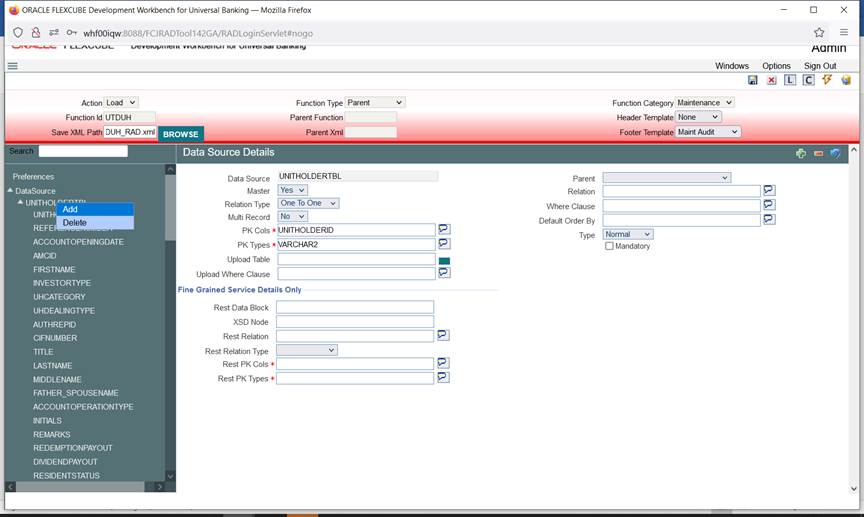This screenshot has height=517, width=864.
Task: Click the tree panel horizontal scrollbar
Action: tap(80, 487)
